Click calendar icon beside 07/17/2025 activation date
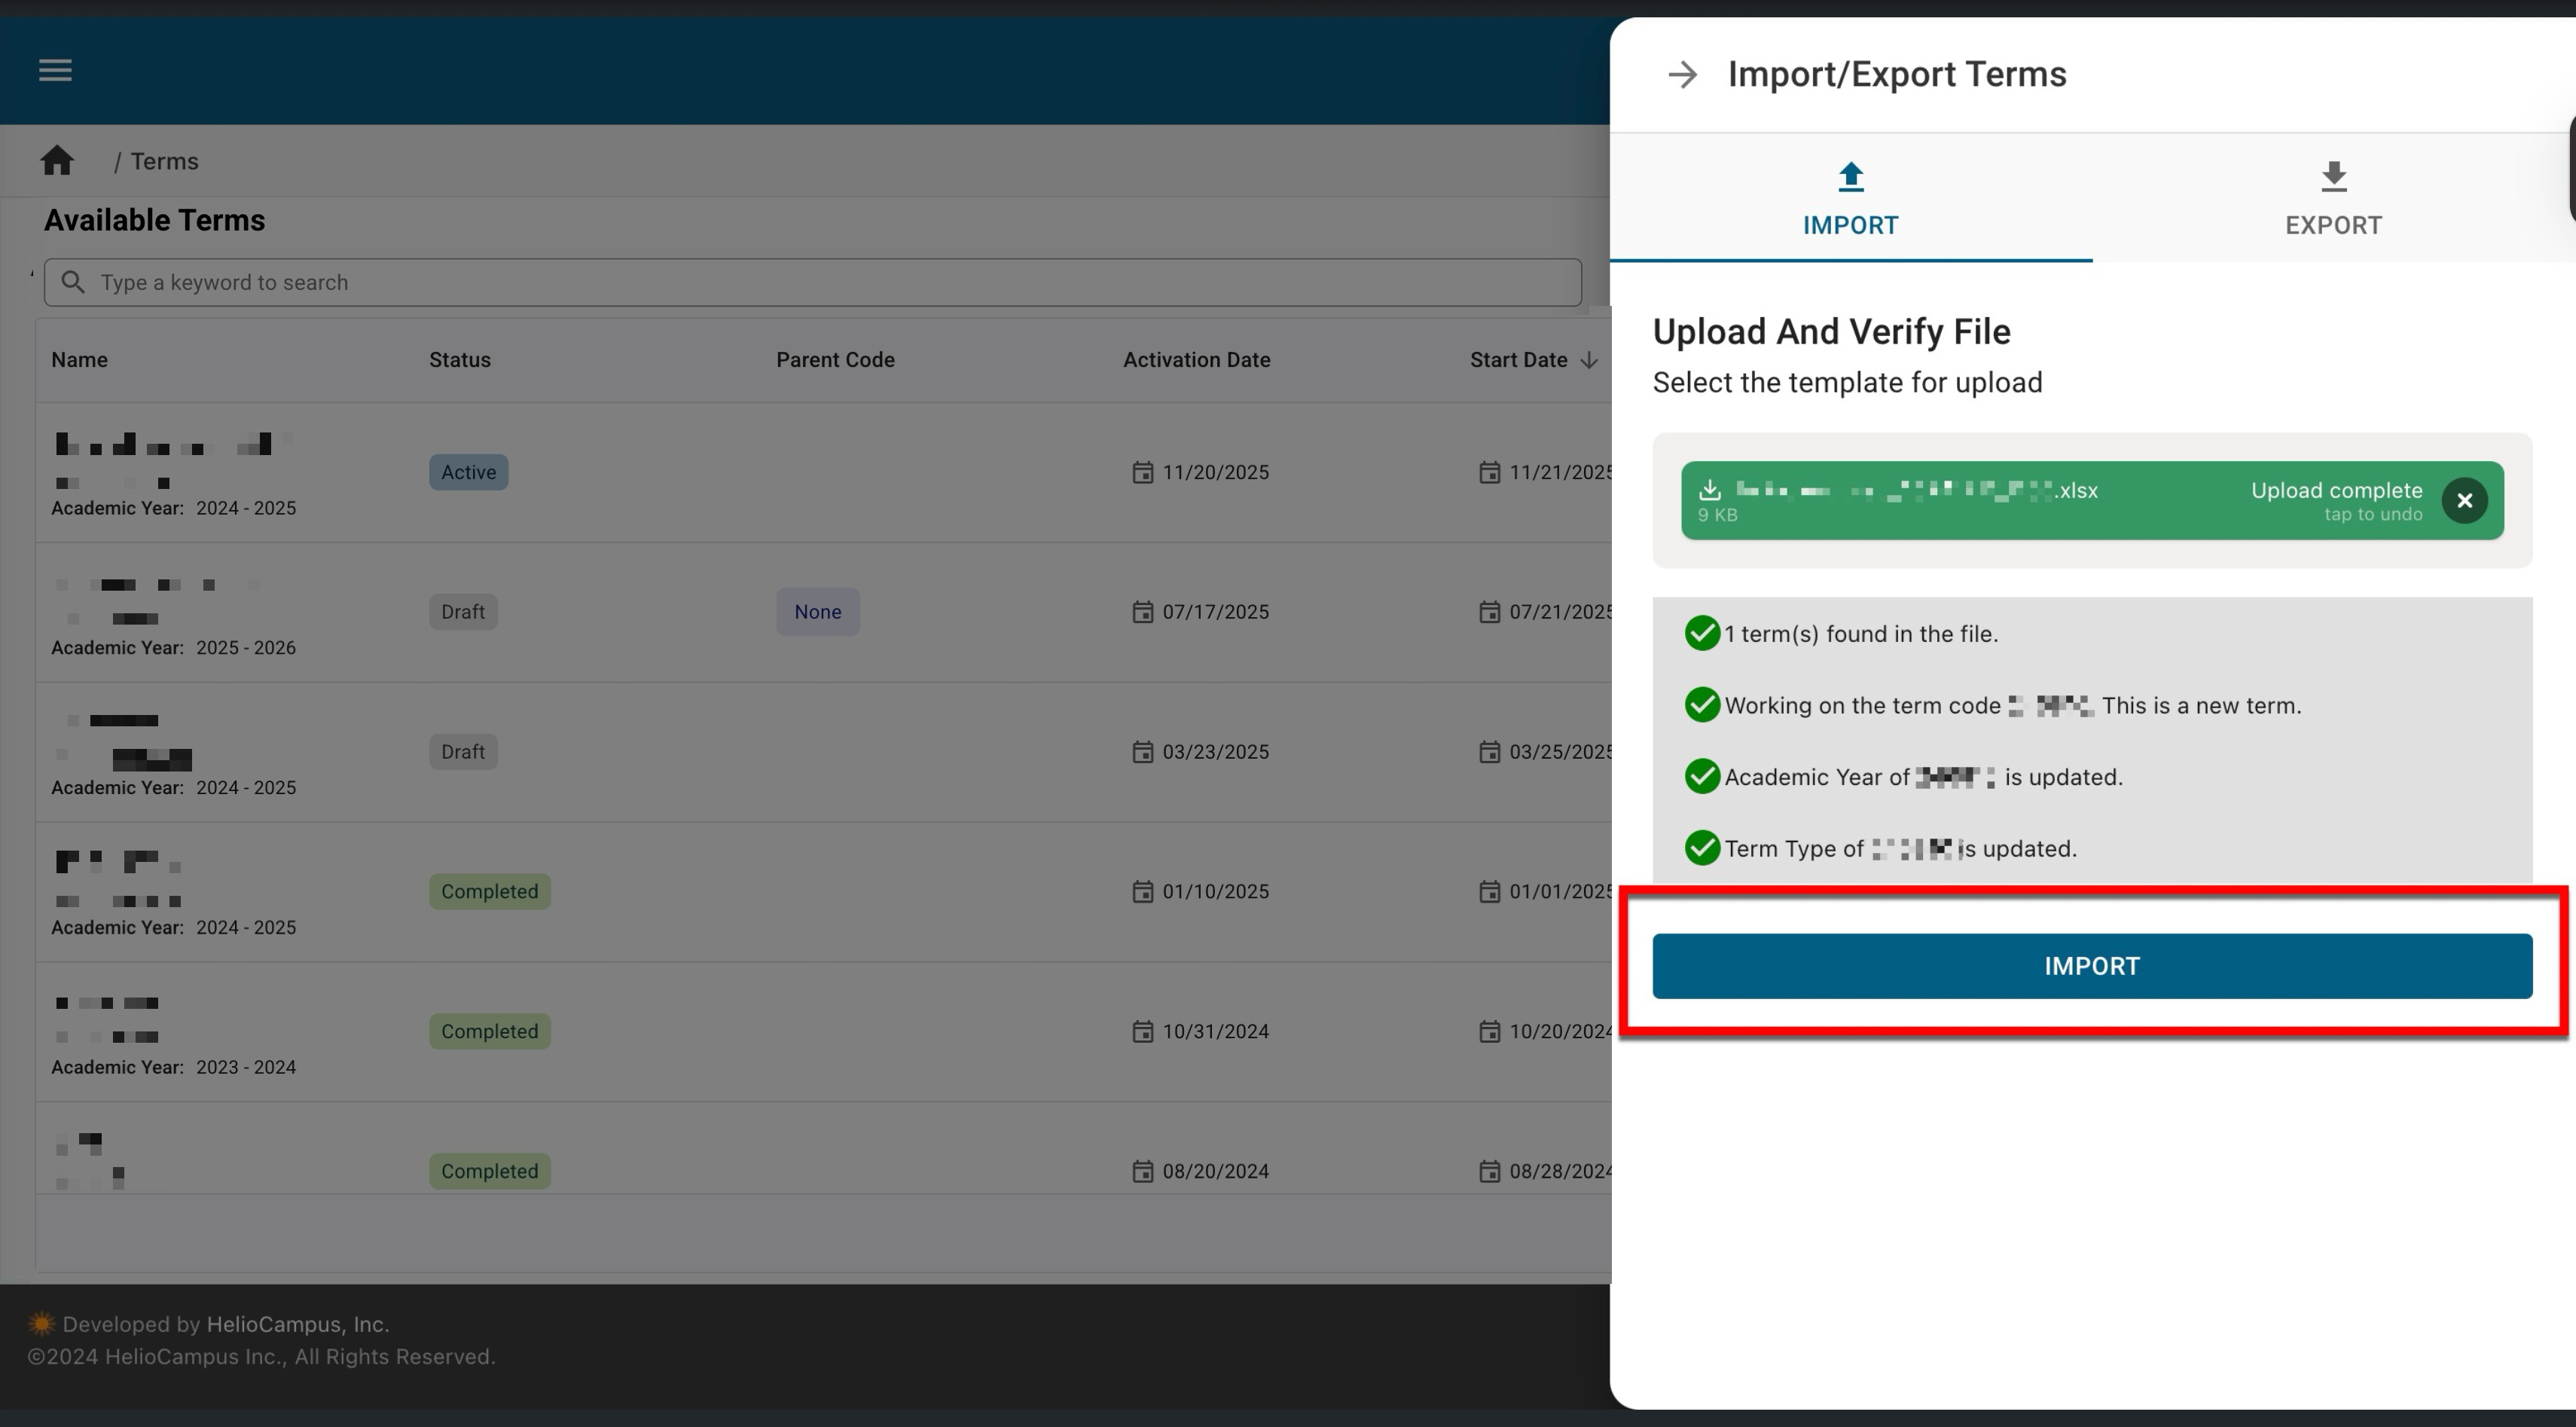The image size is (2576, 1427). 1142,612
